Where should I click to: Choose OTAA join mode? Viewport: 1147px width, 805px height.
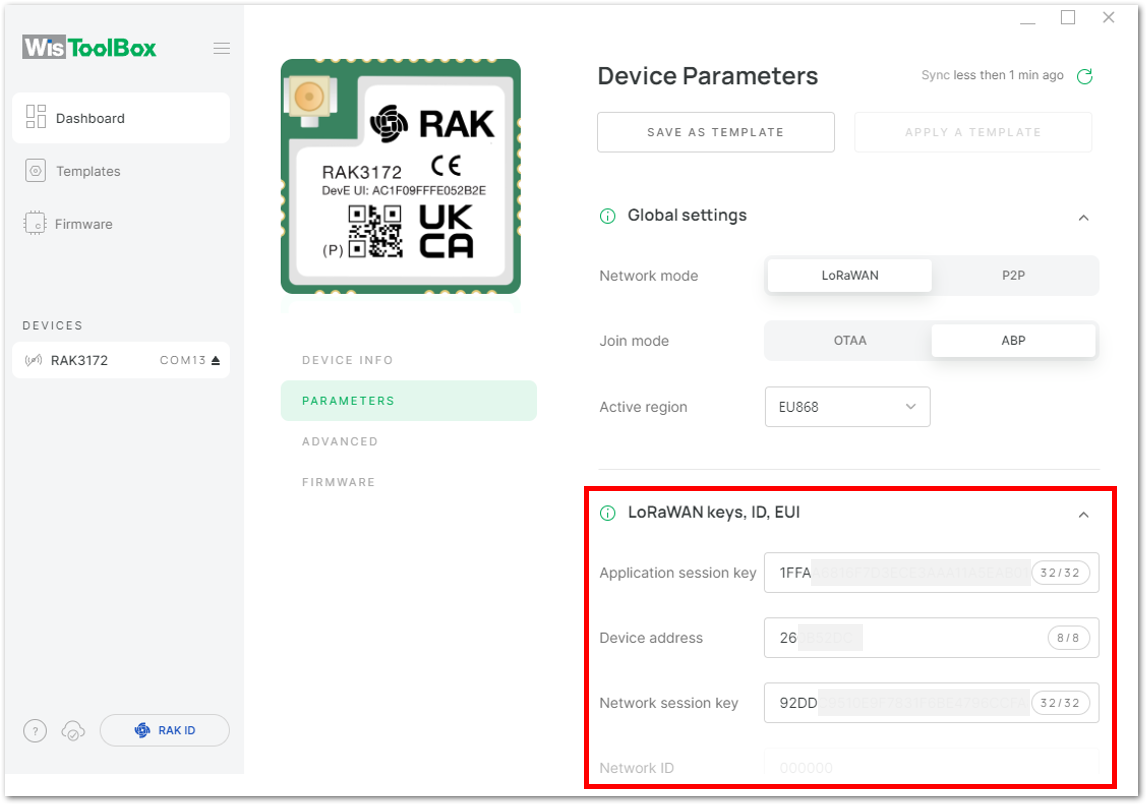pos(849,340)
